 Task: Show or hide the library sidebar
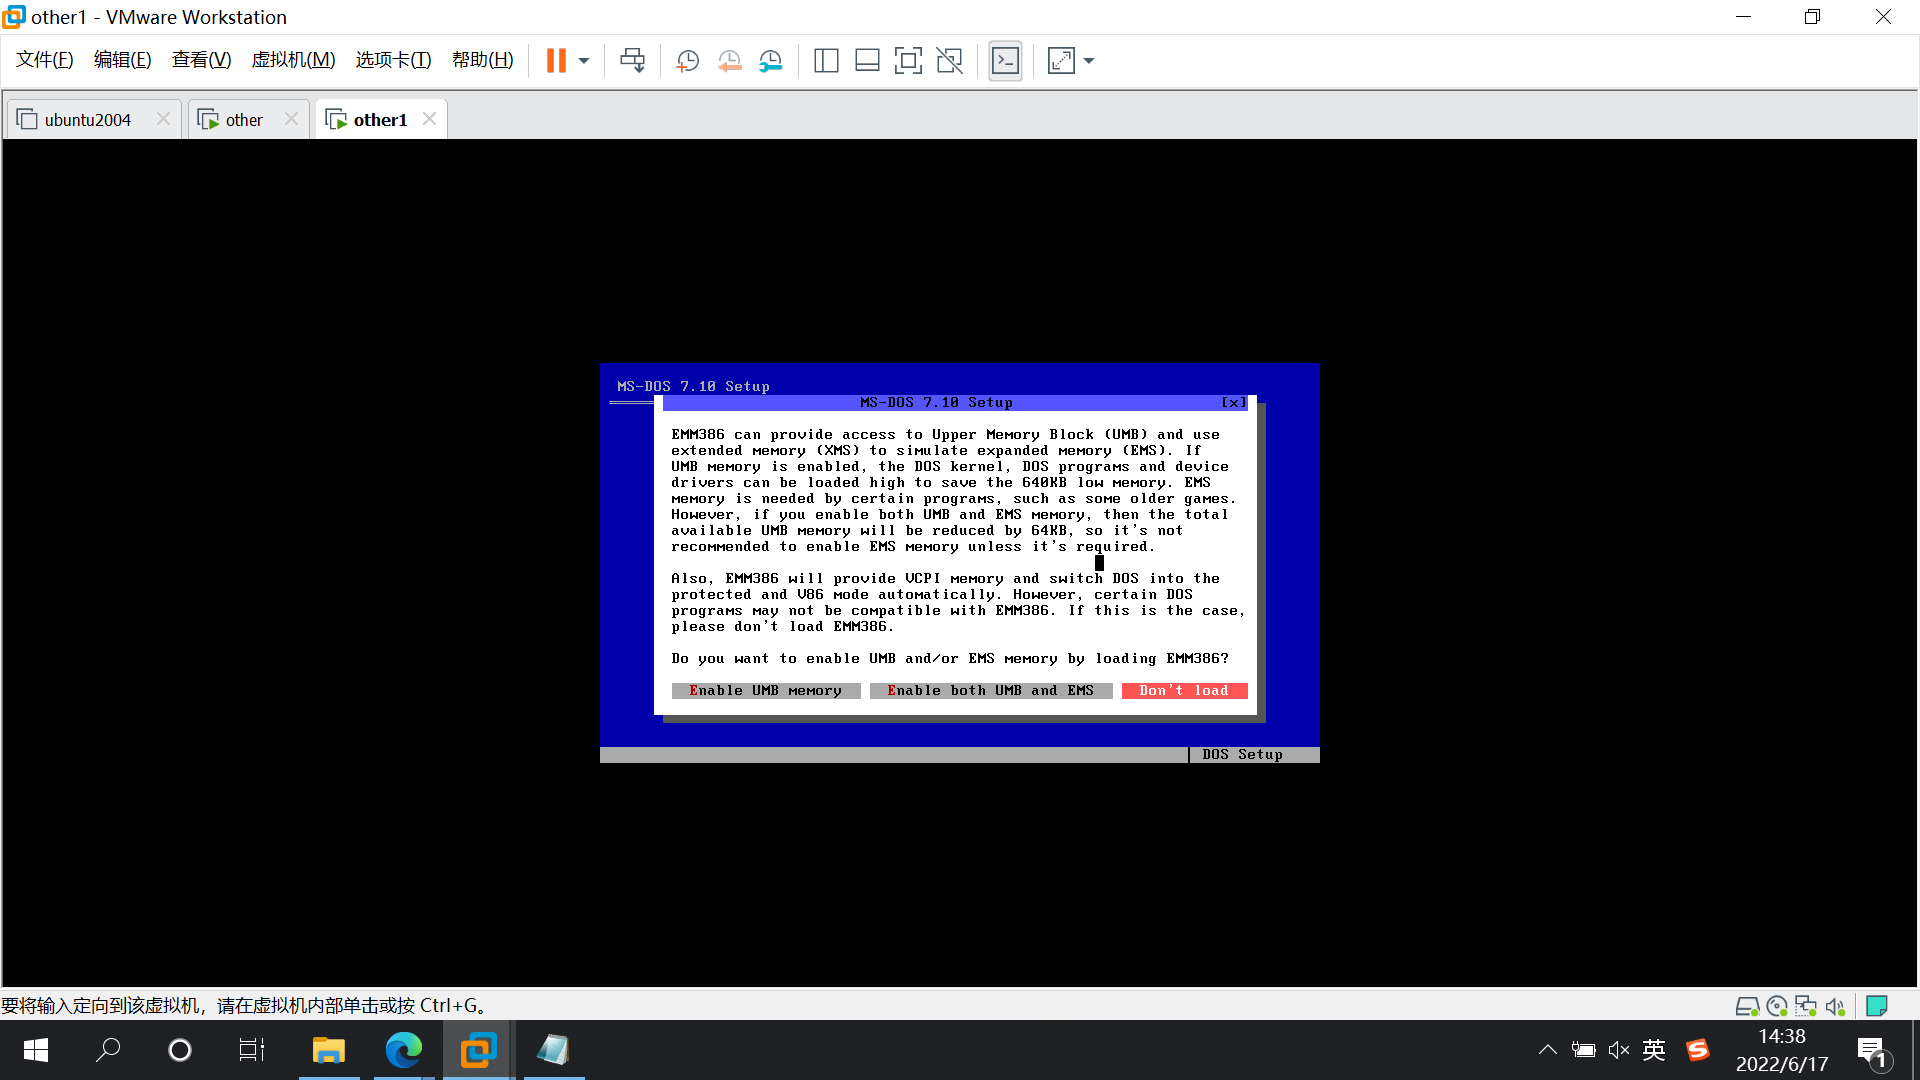[x=826, y=60]
